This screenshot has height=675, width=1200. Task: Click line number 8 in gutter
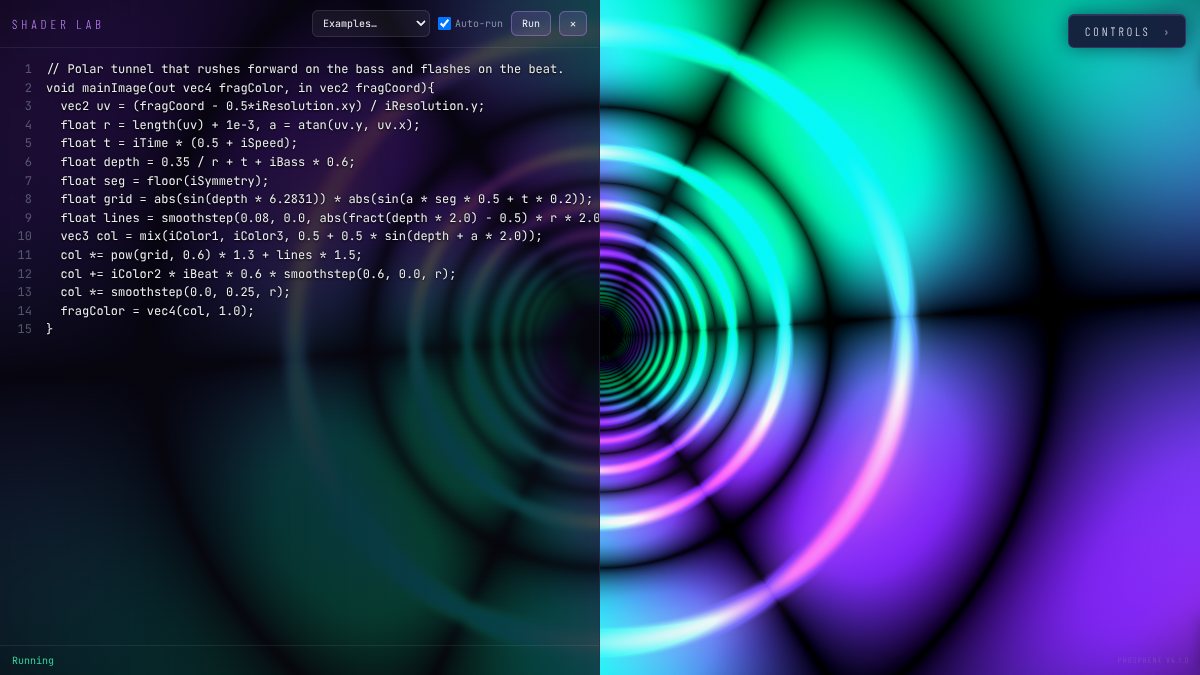click(x=28, y=199)
